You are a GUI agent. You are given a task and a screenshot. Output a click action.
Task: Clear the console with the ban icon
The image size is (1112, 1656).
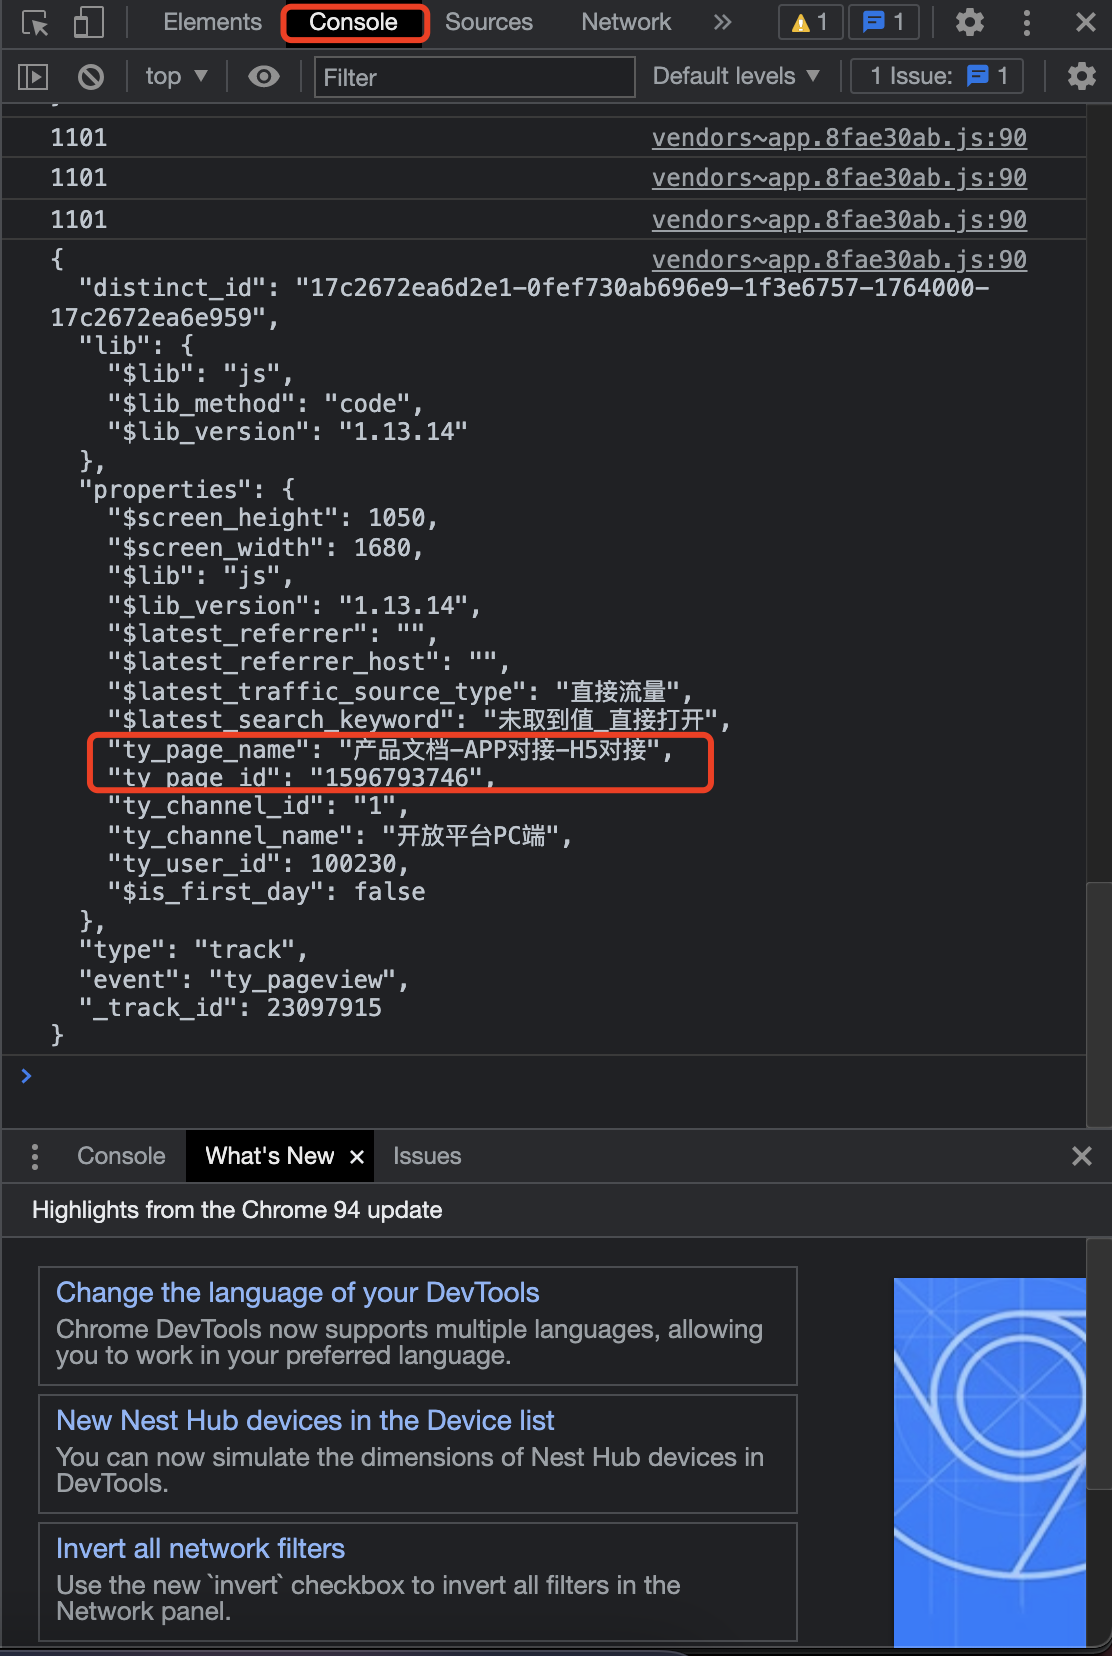91,76
